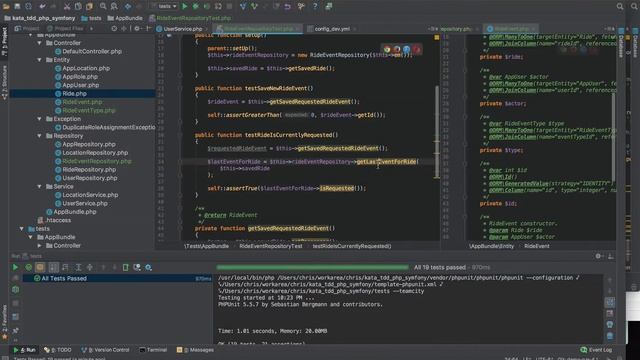The width and height of the screenshot is (640, 360).
Task: Collapse the Exception folder in project tree
Action: pyautogui.click(x=40, y=119)
